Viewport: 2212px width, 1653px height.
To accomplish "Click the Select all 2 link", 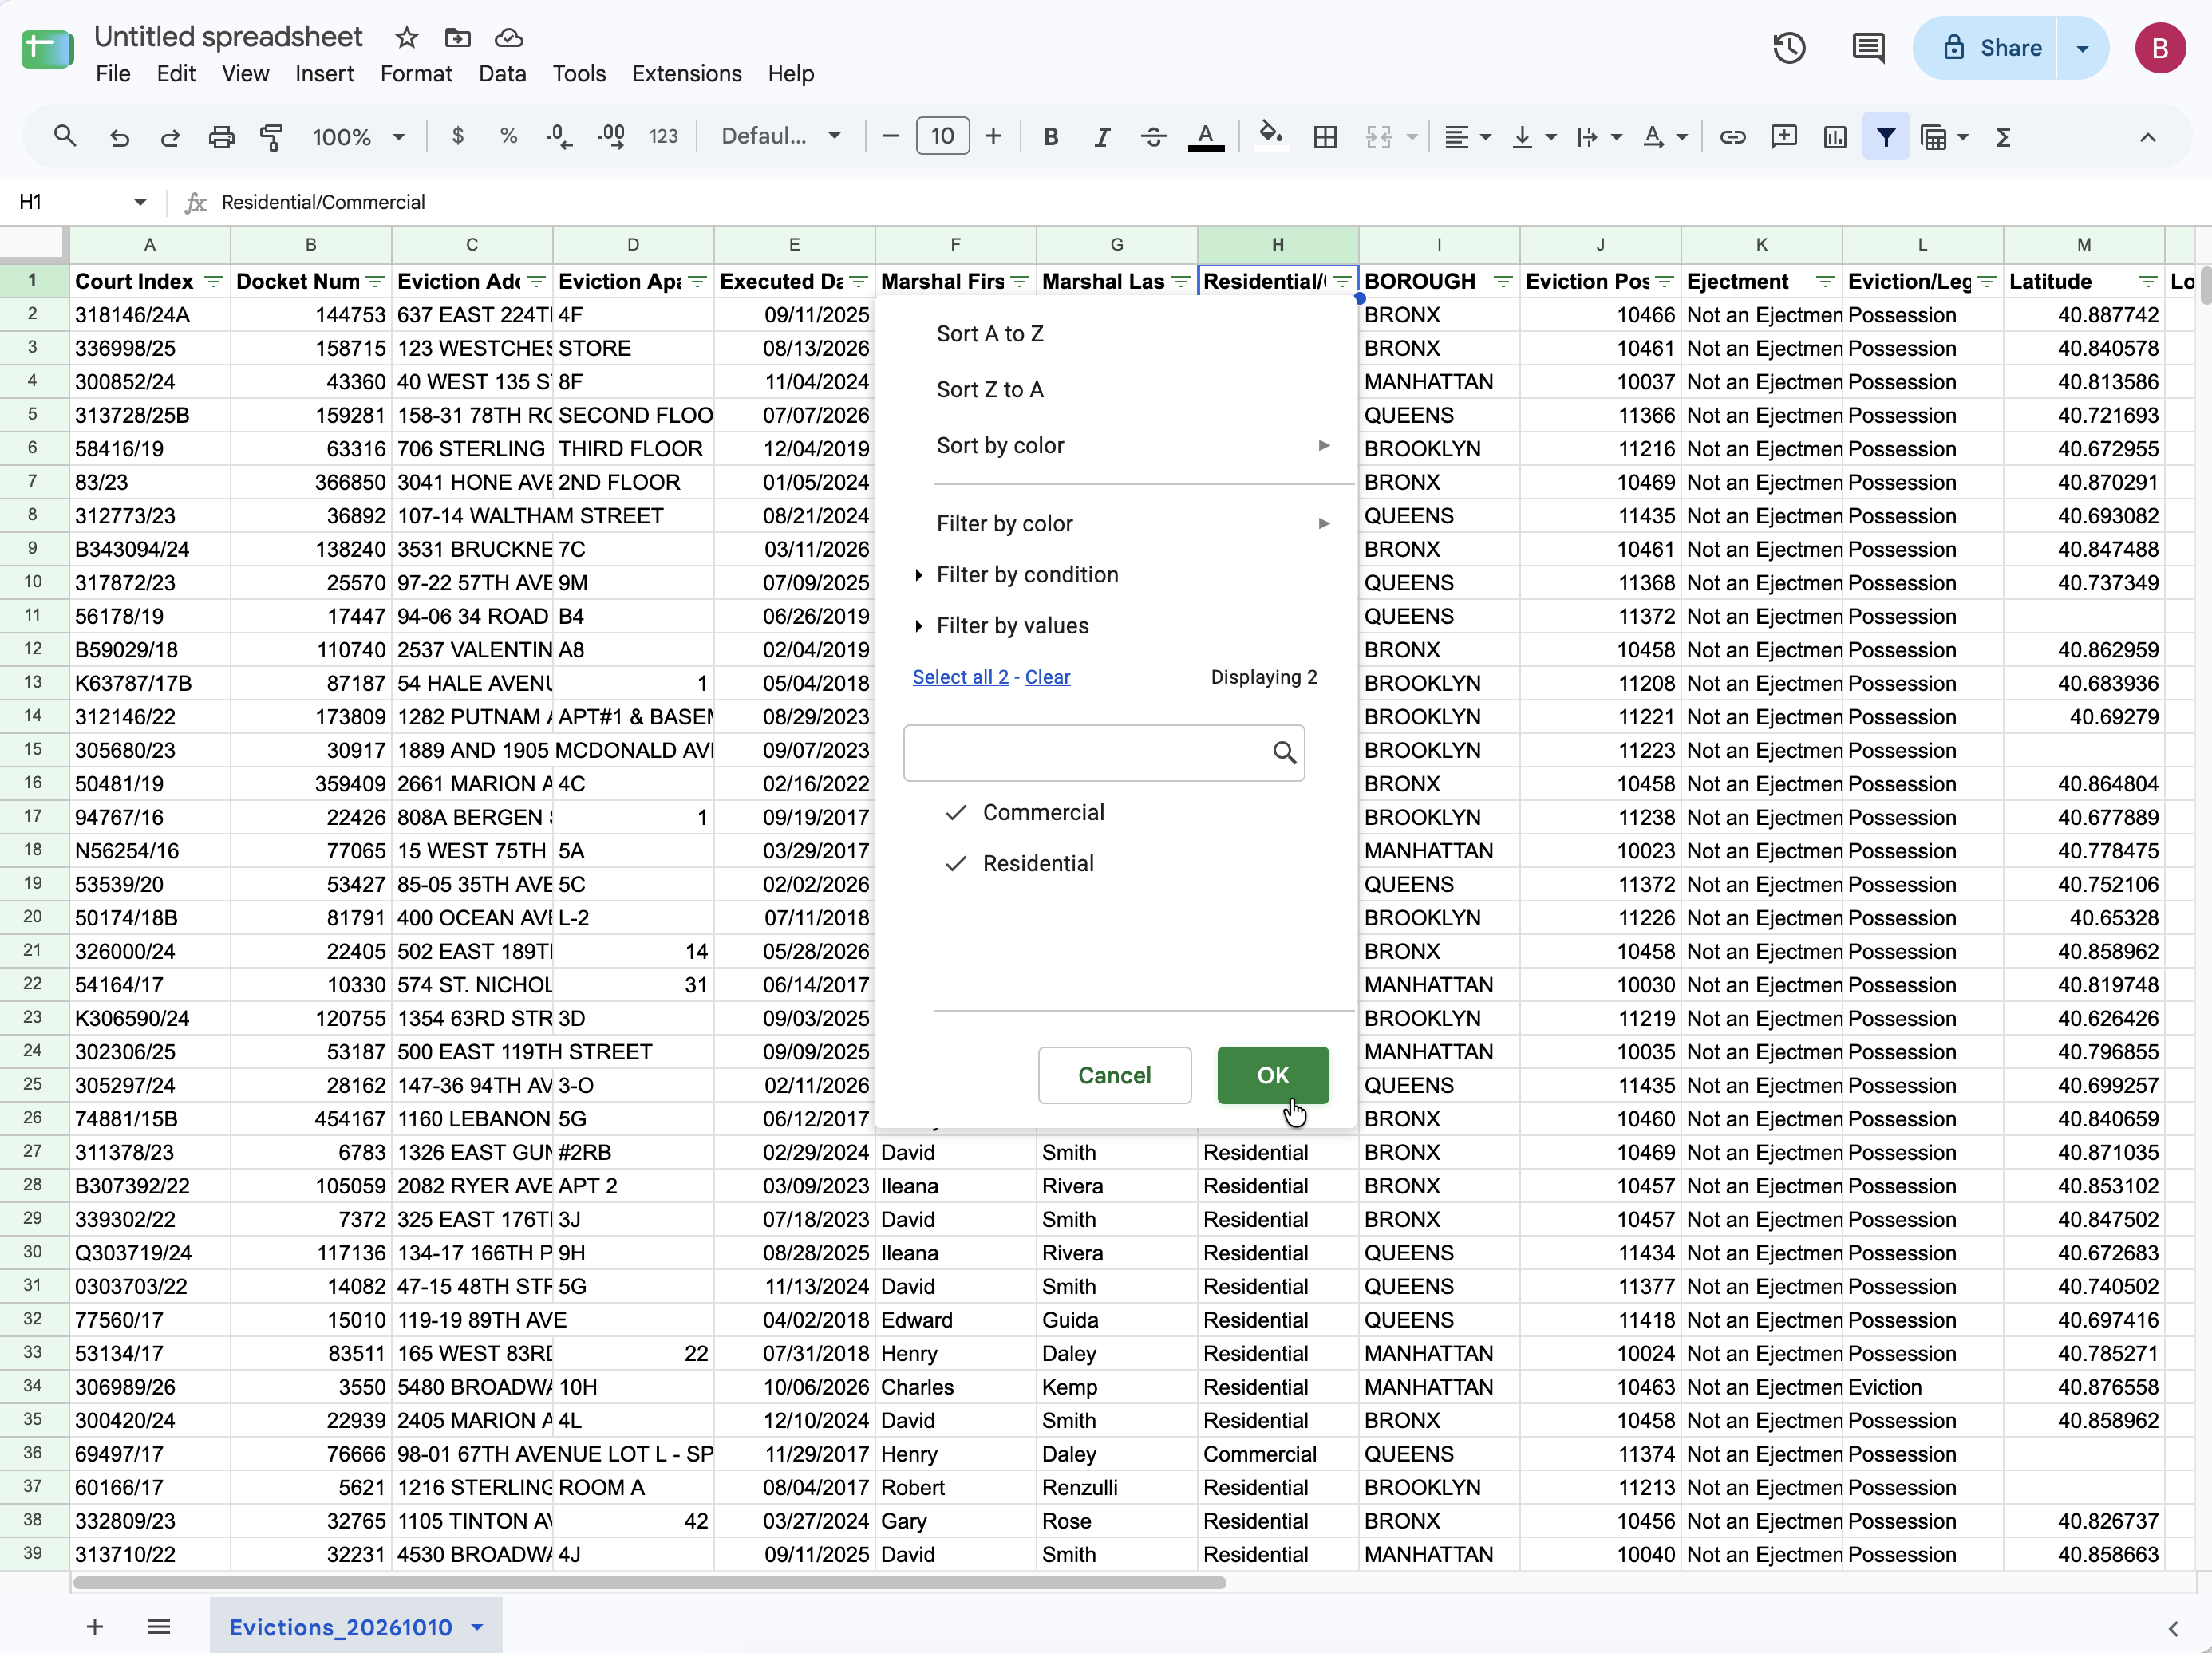I will click(x=960, y=677).
